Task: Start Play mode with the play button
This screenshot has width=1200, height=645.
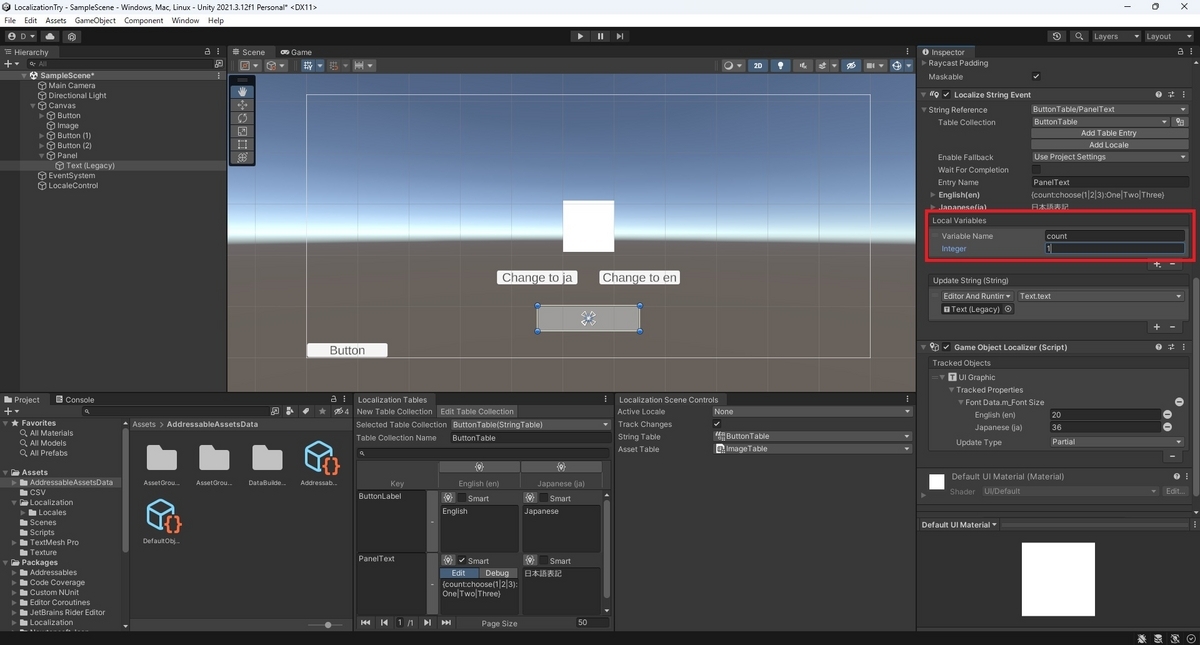Action: 580,36
